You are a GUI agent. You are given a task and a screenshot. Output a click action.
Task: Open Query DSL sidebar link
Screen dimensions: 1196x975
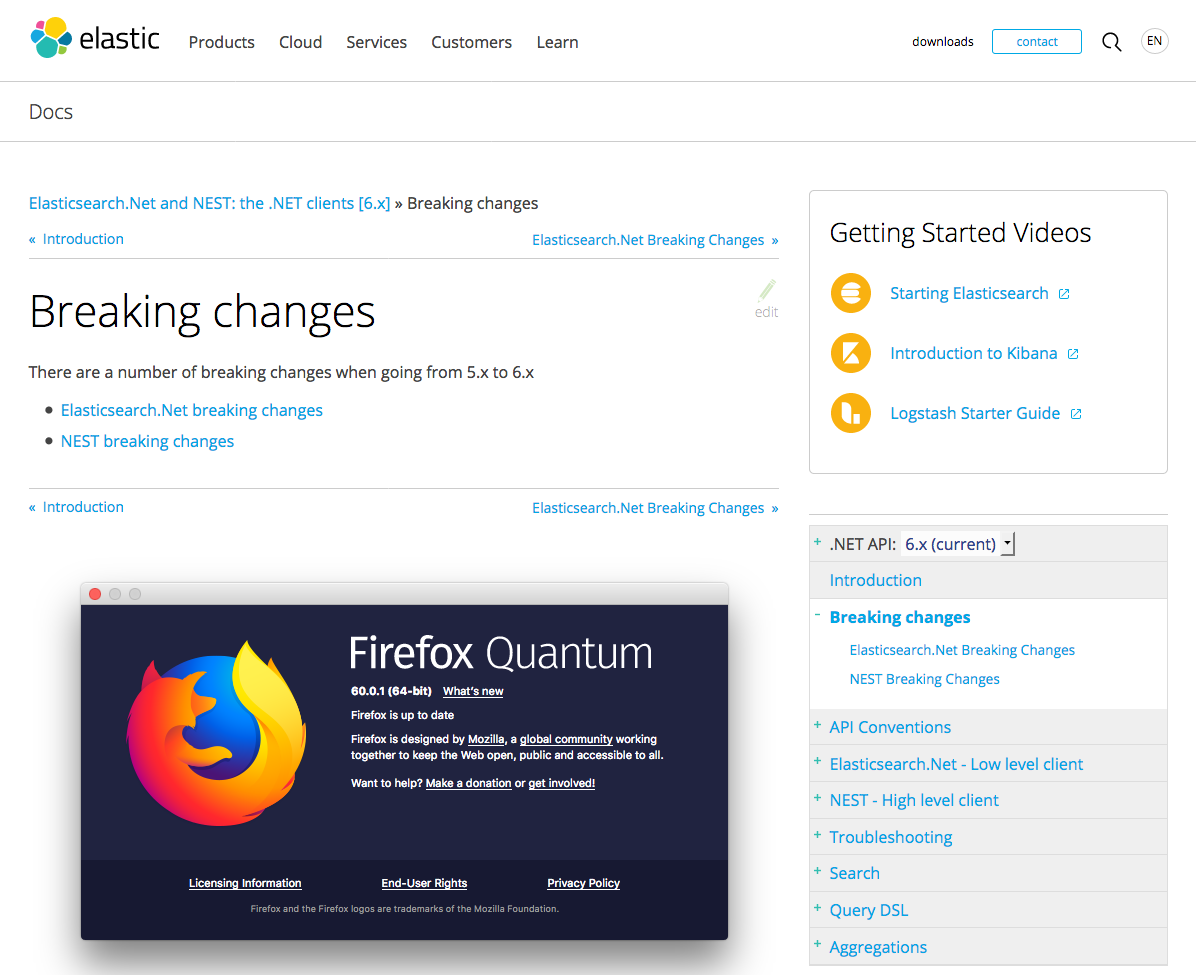[869, 911]
